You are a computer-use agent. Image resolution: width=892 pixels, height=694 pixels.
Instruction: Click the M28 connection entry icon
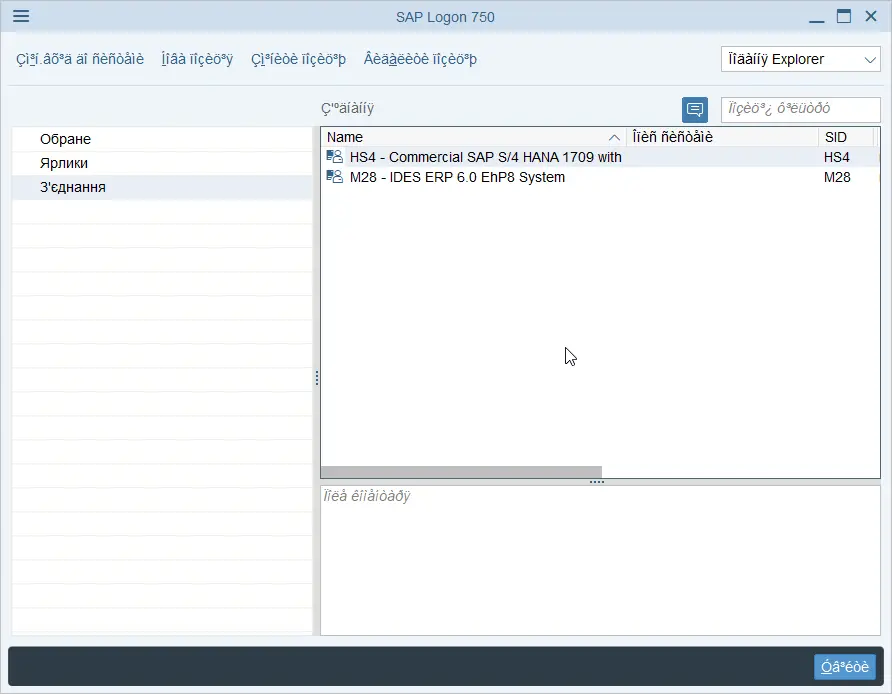click(x=334, y=177)
